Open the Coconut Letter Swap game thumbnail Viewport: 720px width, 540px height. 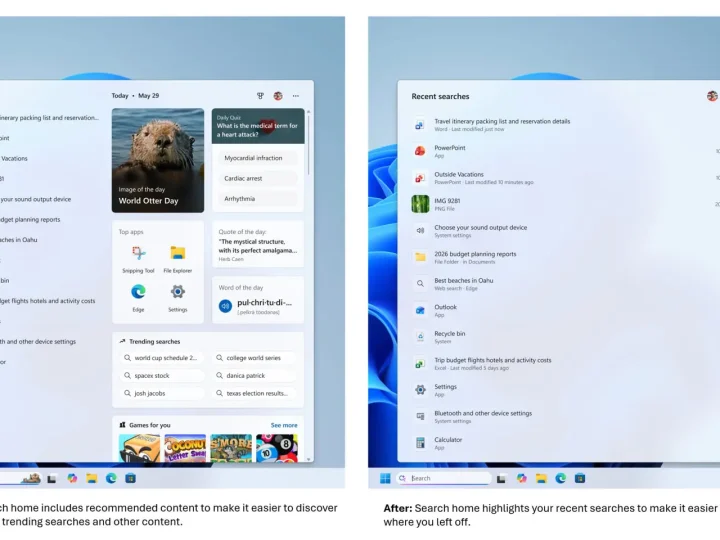[x=185, y=448]
